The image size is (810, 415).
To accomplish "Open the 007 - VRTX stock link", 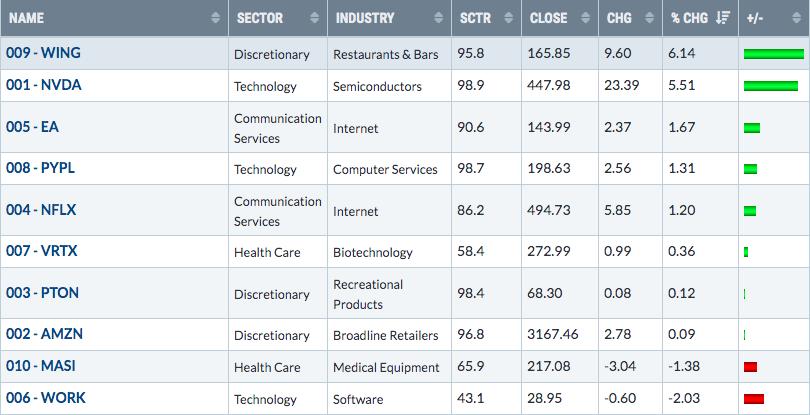I will click(42, 251).
